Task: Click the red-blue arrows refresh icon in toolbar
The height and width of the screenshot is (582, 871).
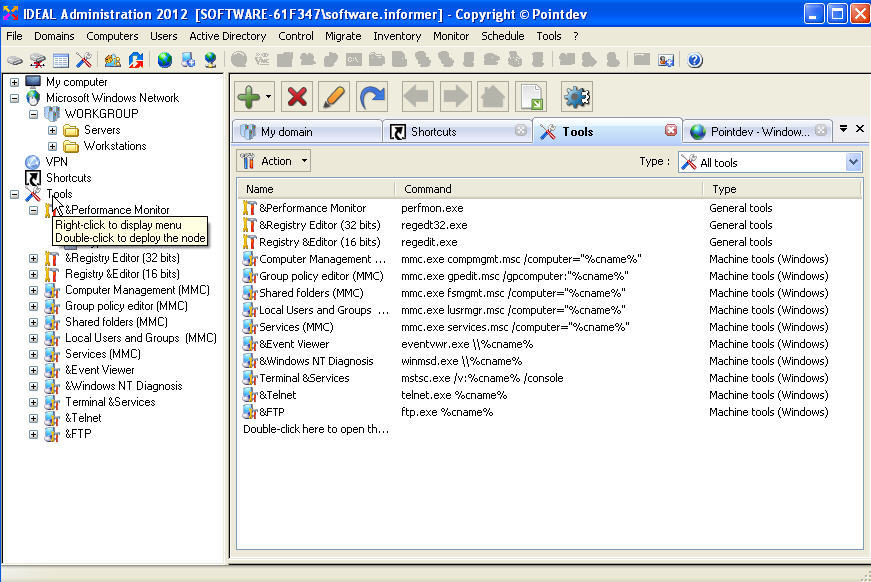Action: point(136,60)
